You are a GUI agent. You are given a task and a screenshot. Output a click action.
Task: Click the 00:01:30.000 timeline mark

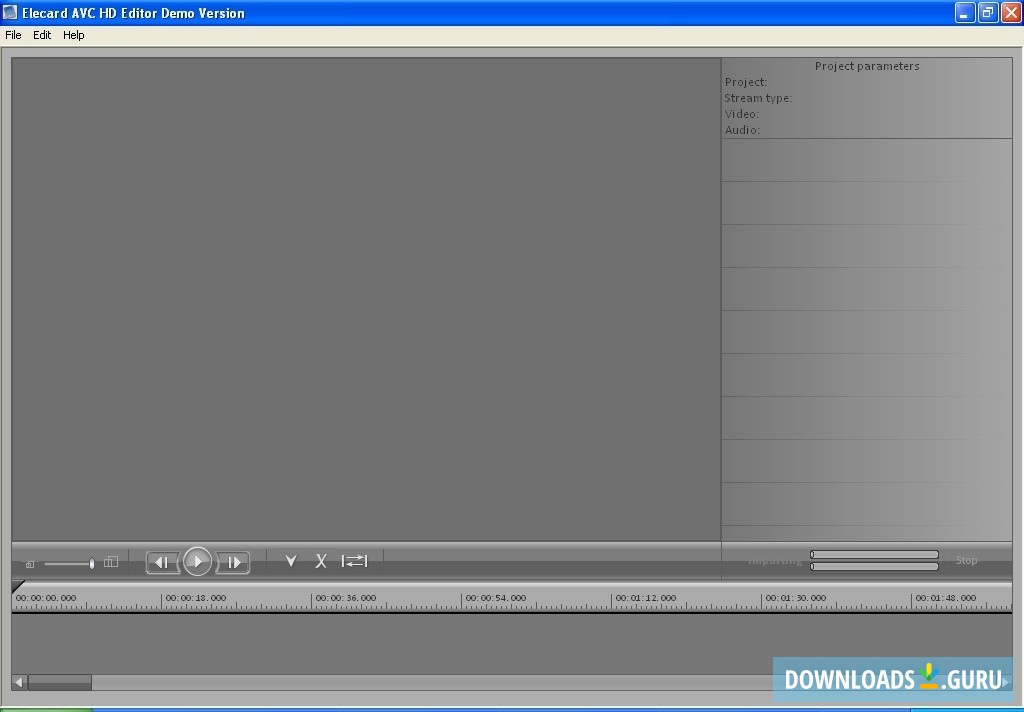point(795,598)
